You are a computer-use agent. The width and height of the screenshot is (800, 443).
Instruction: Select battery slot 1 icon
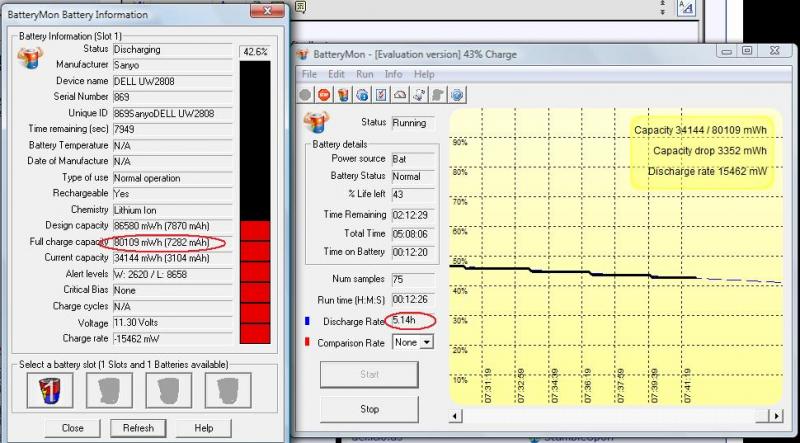(x=40, y=391)
